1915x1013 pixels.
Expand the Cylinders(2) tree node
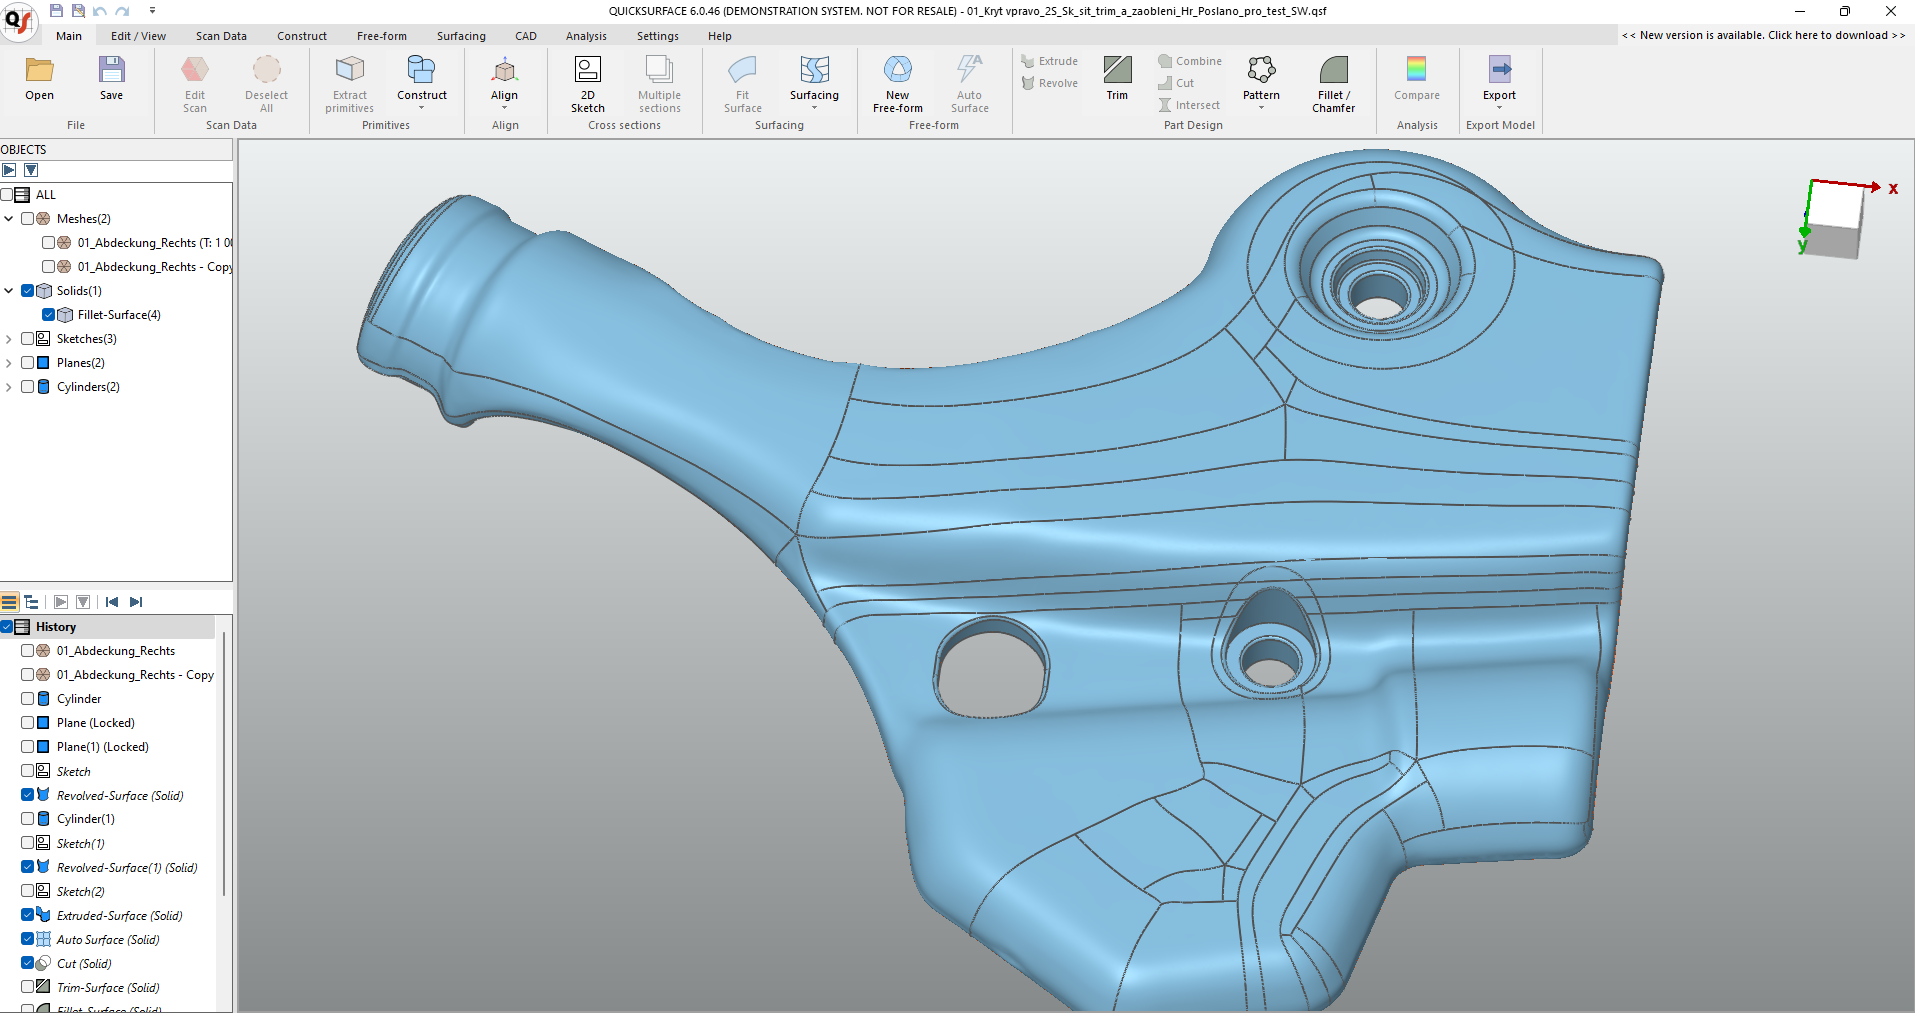click(9, 387)
